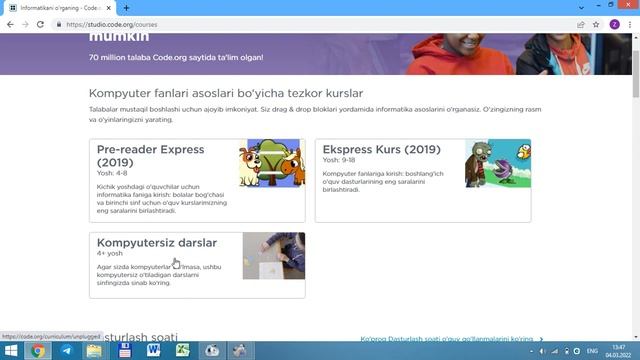Viewport: 640px width, 360px height.
Task: Click the text Yosh: 4-8
Action: (112, 173)
